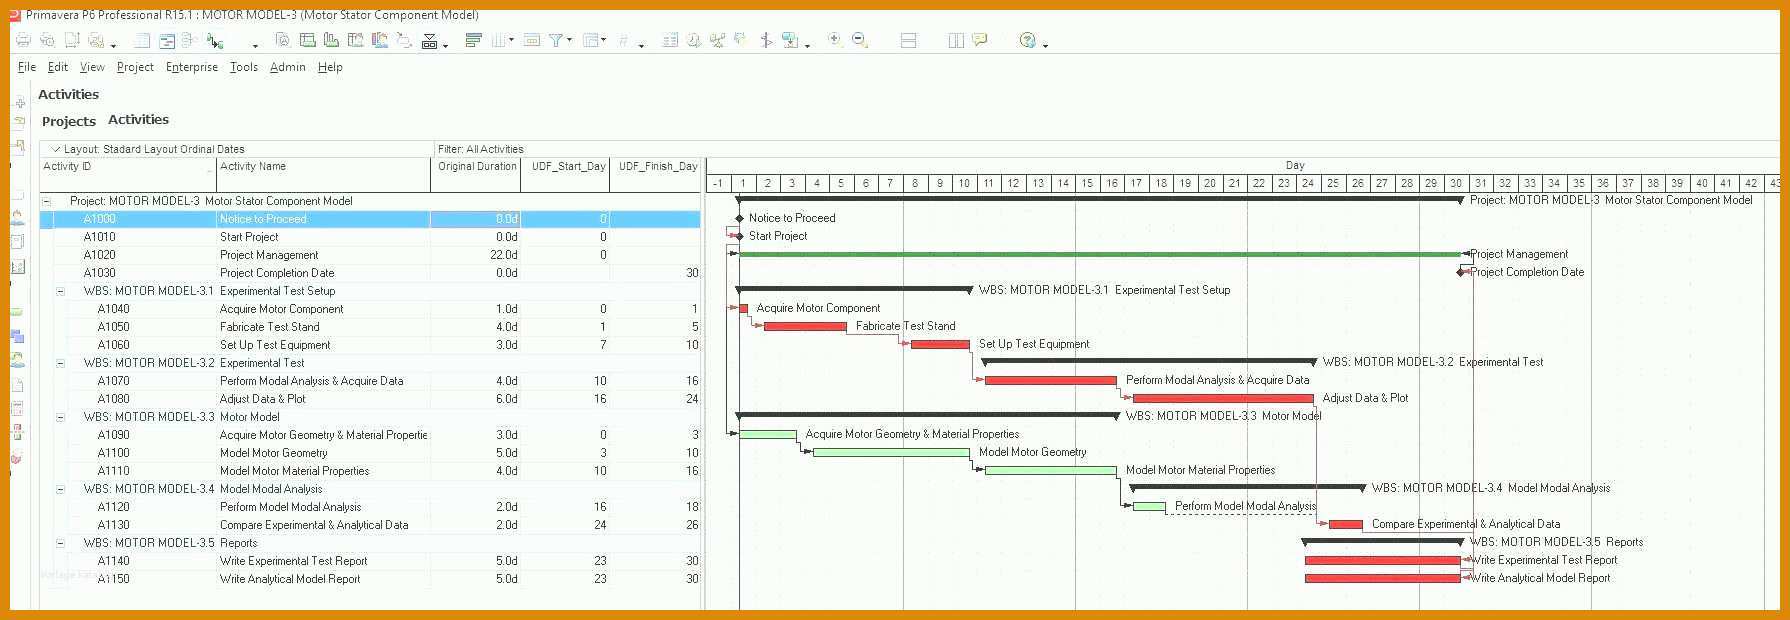This screenshot has width=1790, height=620.
Task: Collapse WBS MOTOR MODEL-3.4 Model Modal Analysis
Action: (60, 489)
